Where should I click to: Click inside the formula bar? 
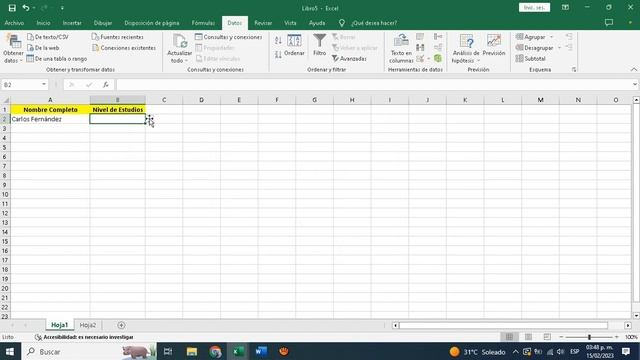pos(373,85)
